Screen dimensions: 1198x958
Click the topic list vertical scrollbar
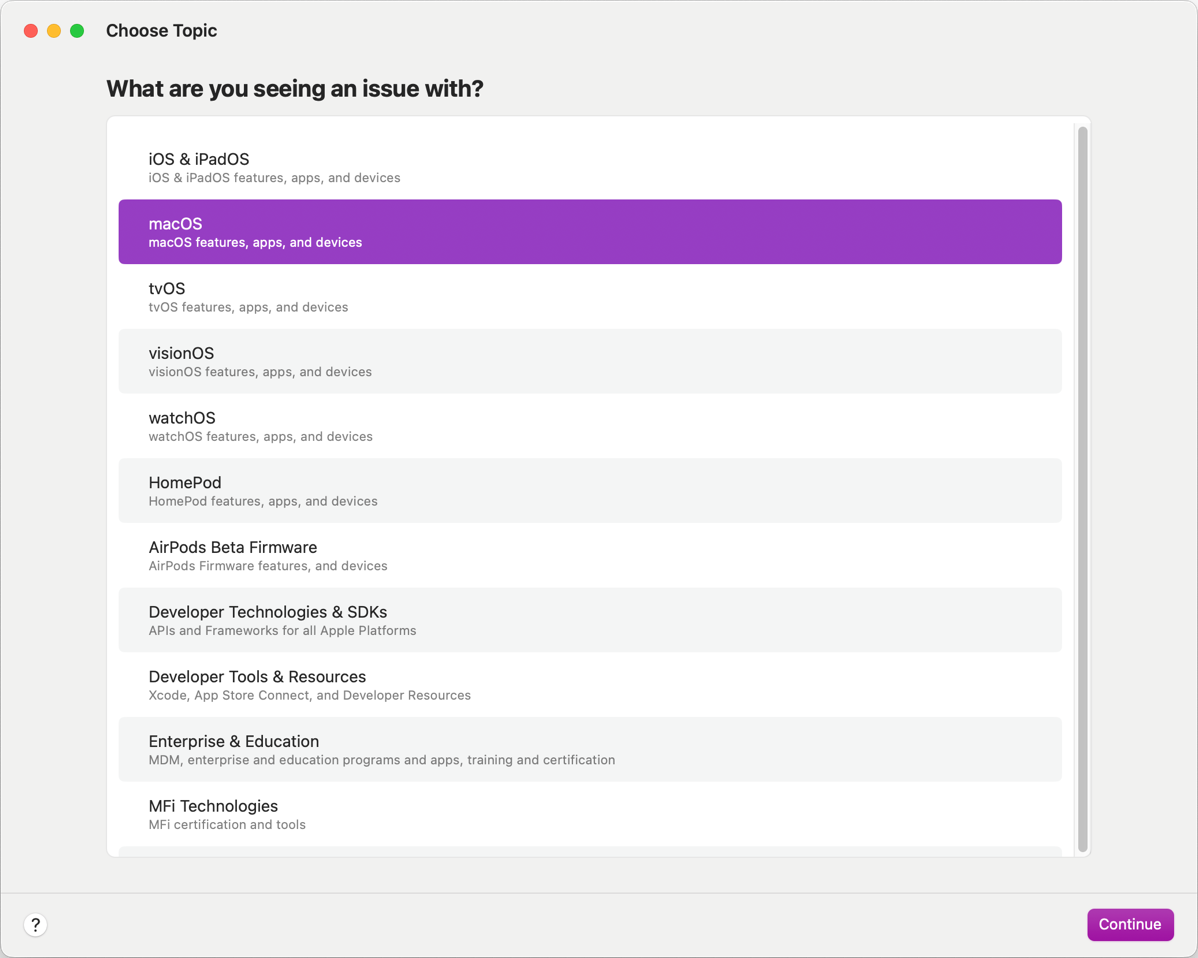[1082, 489]
